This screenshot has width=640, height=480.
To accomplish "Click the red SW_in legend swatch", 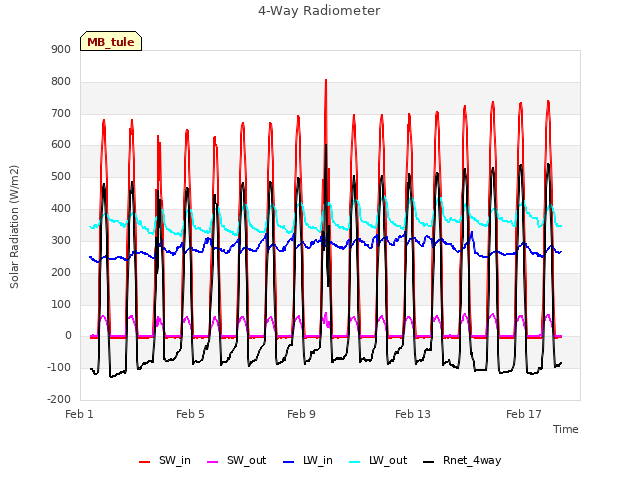I will tap(144, 462).
